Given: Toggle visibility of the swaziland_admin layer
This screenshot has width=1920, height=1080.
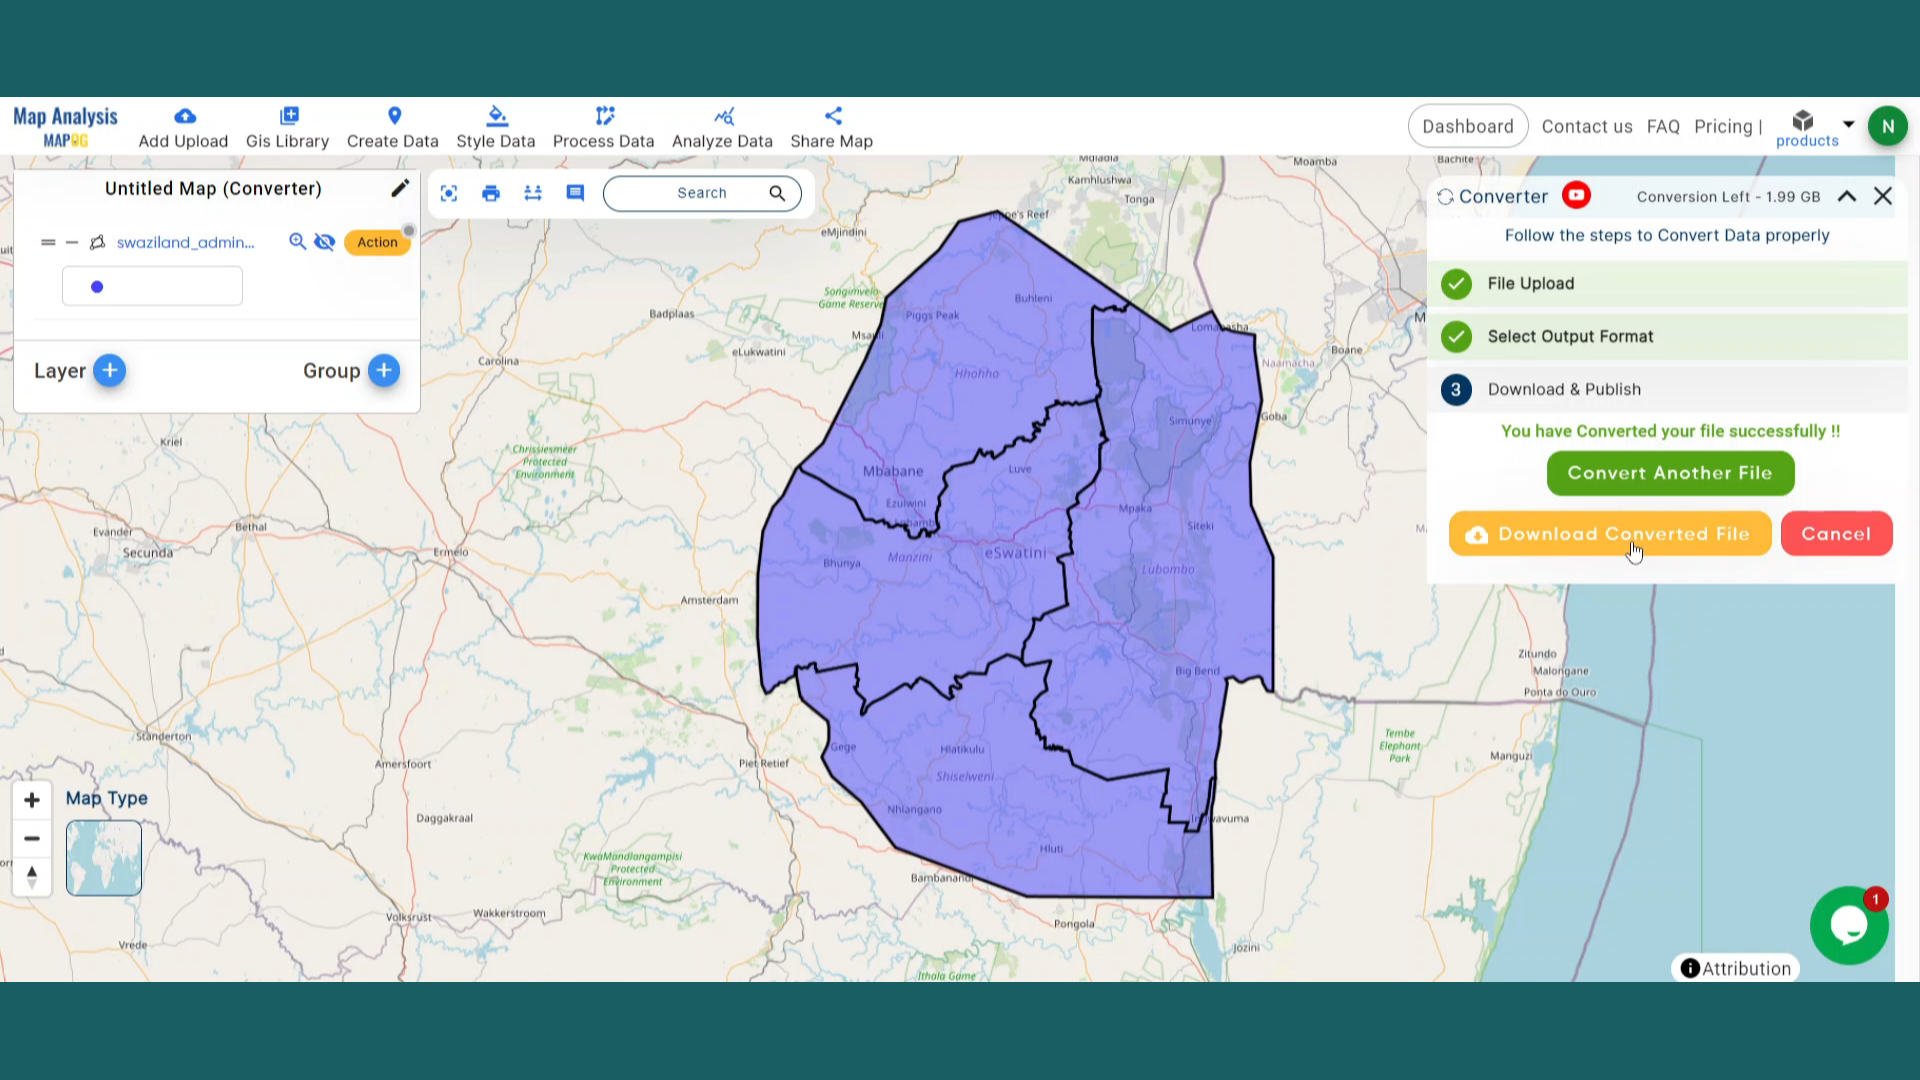Looking at the screenshot, I should (x=325, y=242).
